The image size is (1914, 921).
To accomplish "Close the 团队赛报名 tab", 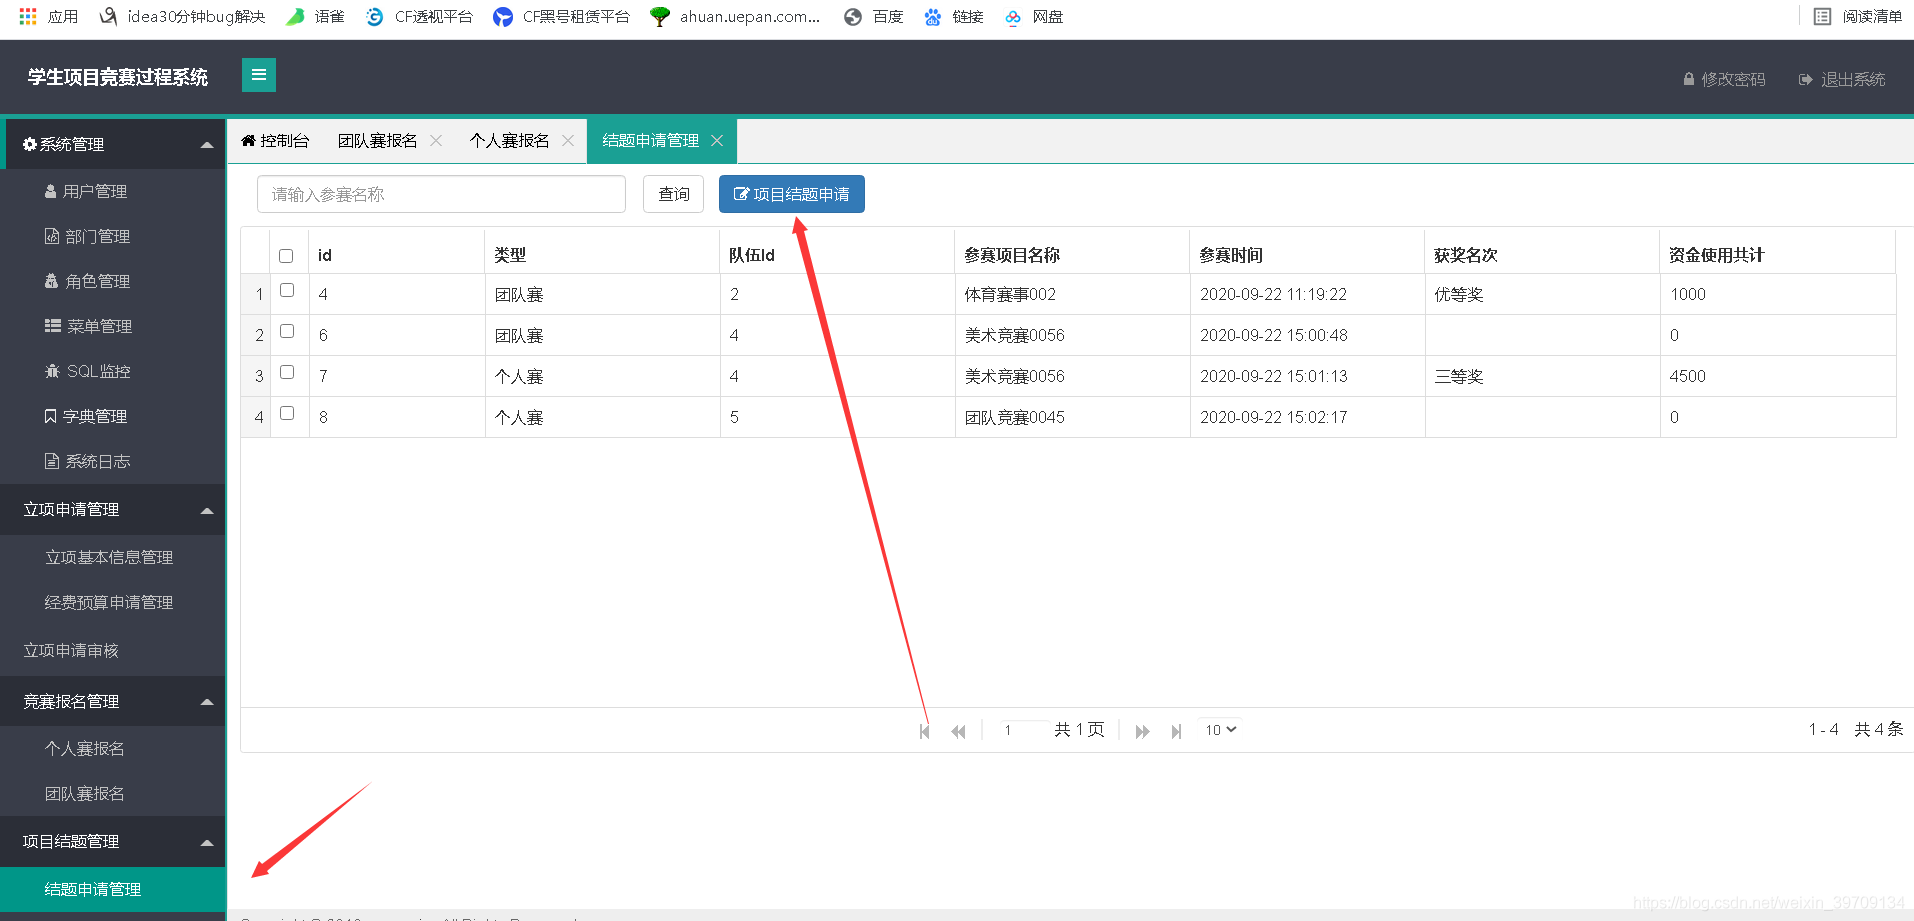I will (x=436, y=141).
